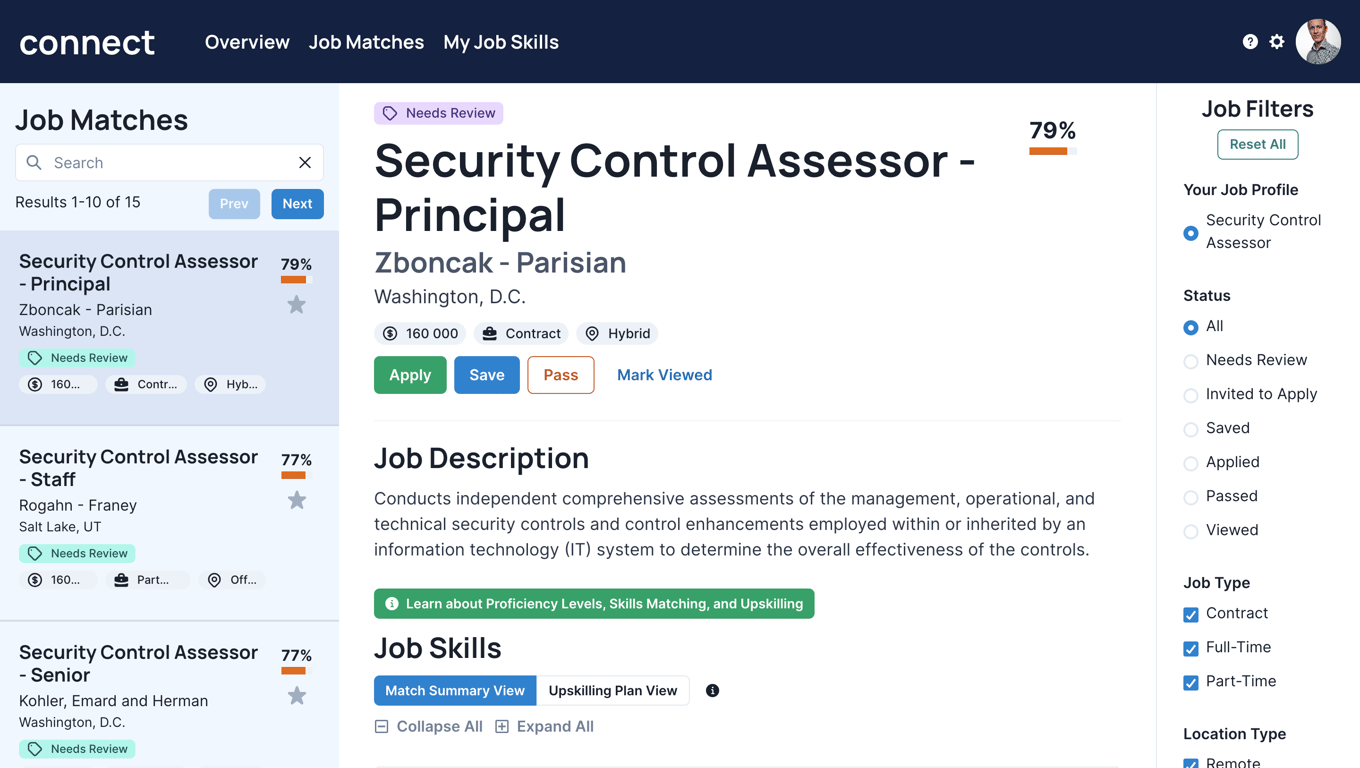Uncheck the Contract job type
The width and height of the screenshot is (1360, 768).
click(1191, 615)
